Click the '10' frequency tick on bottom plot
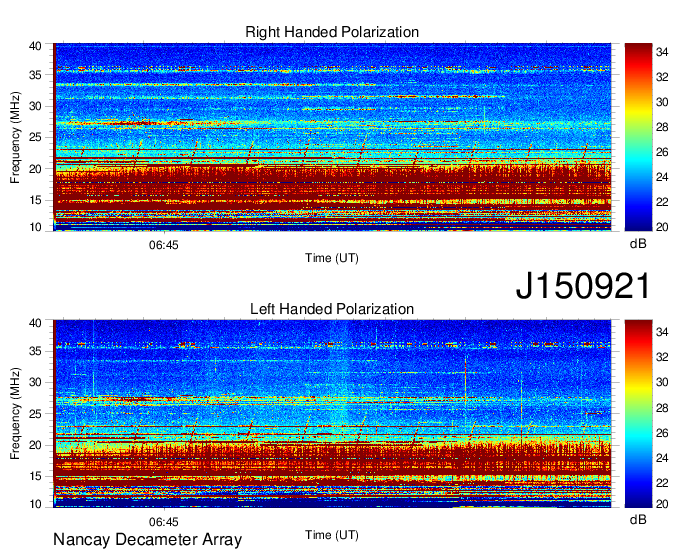Viewport: 680px width, 552px height. 35,504
